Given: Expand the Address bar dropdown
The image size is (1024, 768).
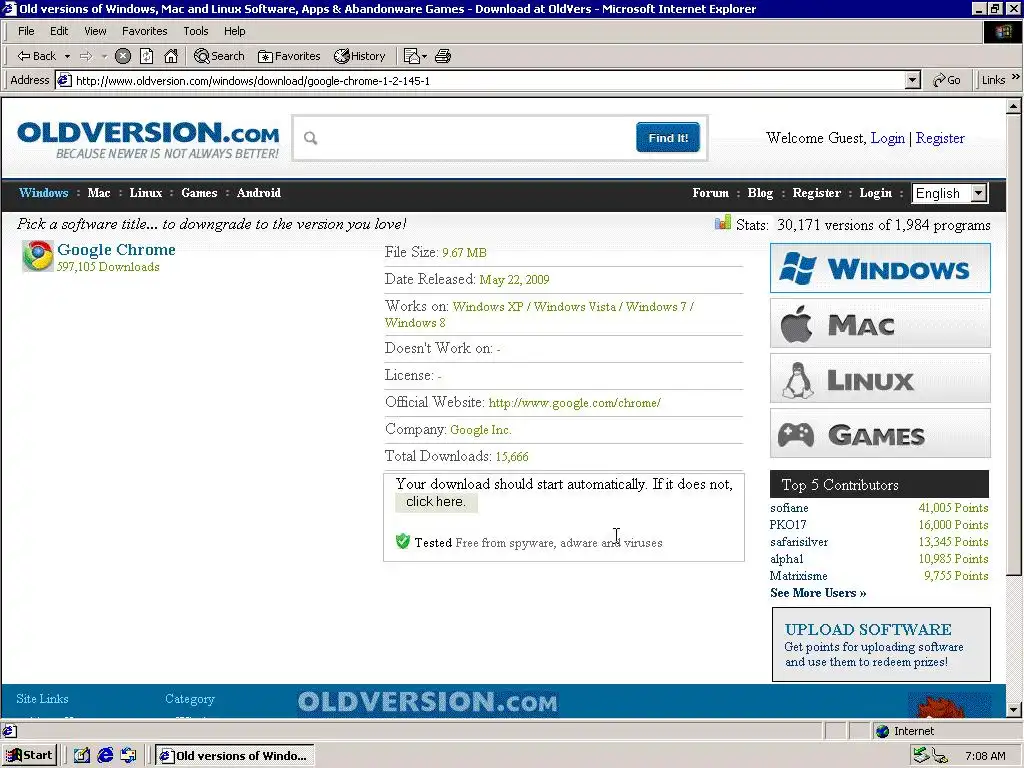Looking at the screenshot, I should tap(913, 80).
